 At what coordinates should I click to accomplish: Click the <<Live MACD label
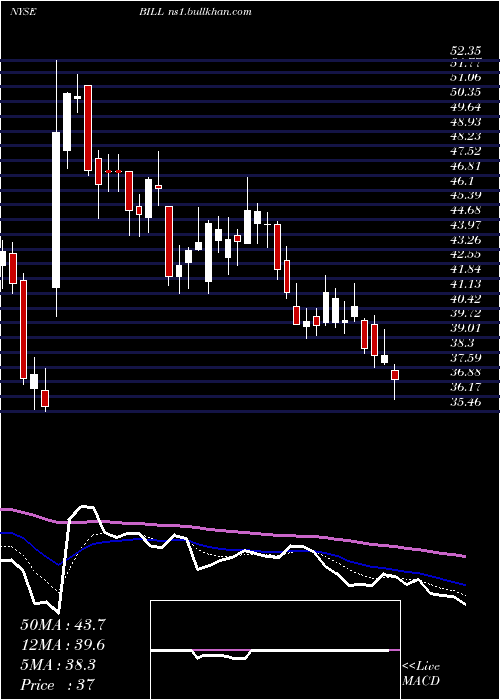(421, 674)
